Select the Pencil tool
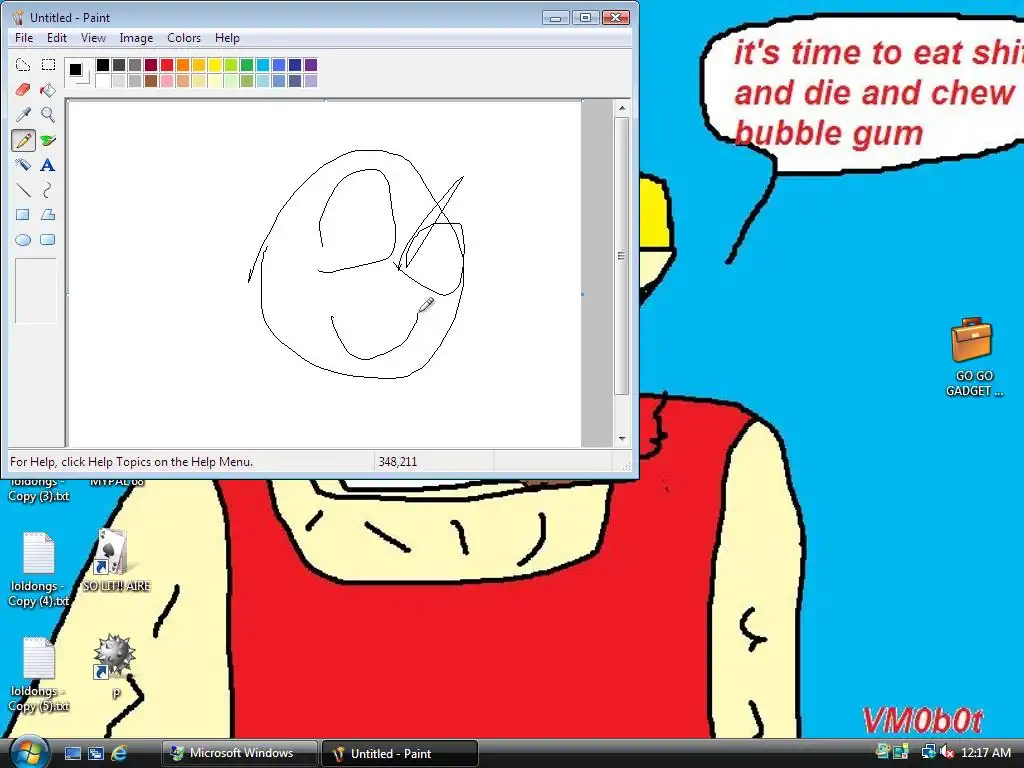The width and height of the screenshot is (1024, 768). click(23, 140)
